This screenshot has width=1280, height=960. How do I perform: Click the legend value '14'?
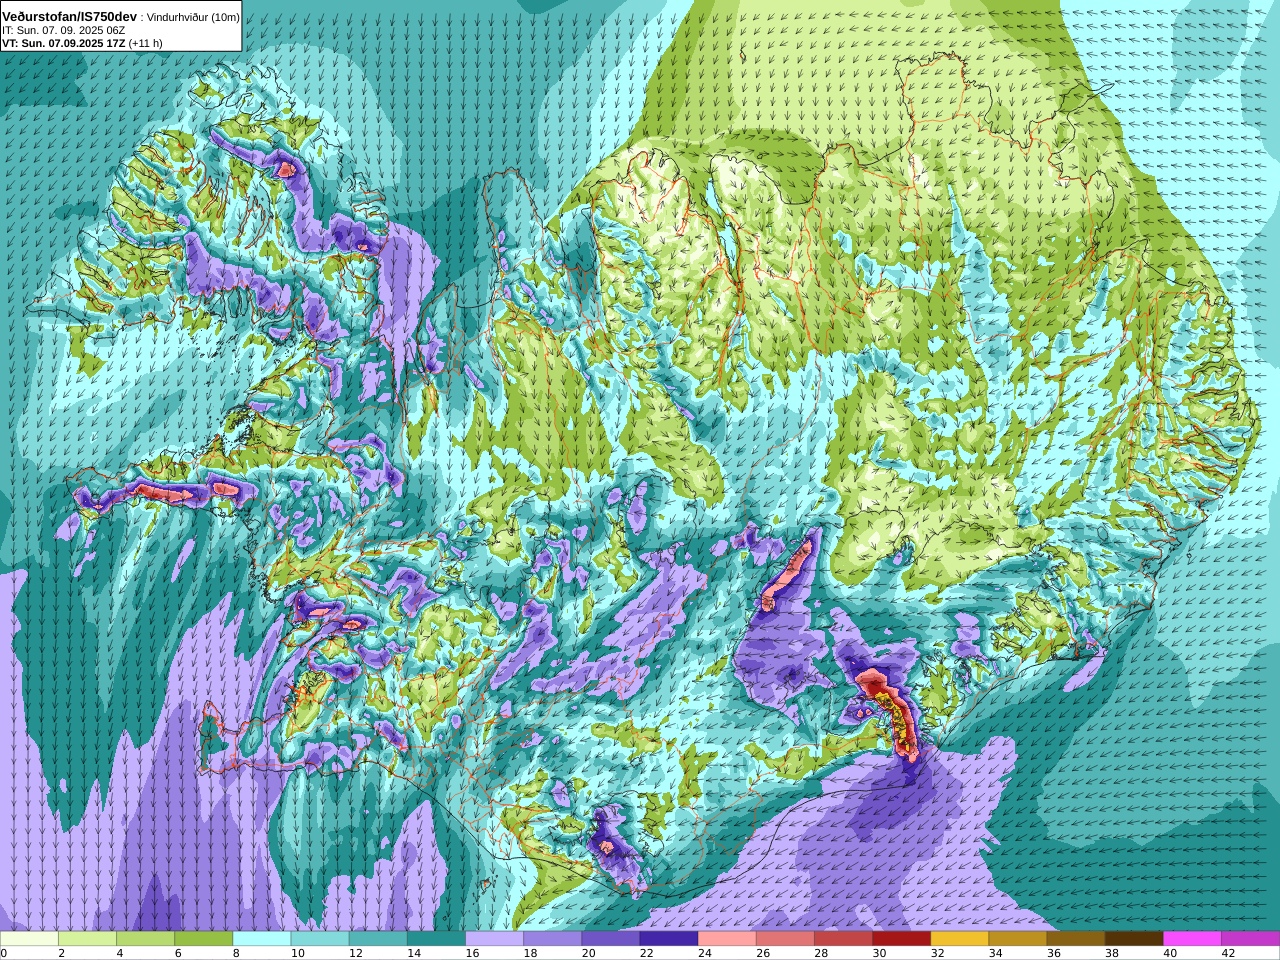coord(414,954)
